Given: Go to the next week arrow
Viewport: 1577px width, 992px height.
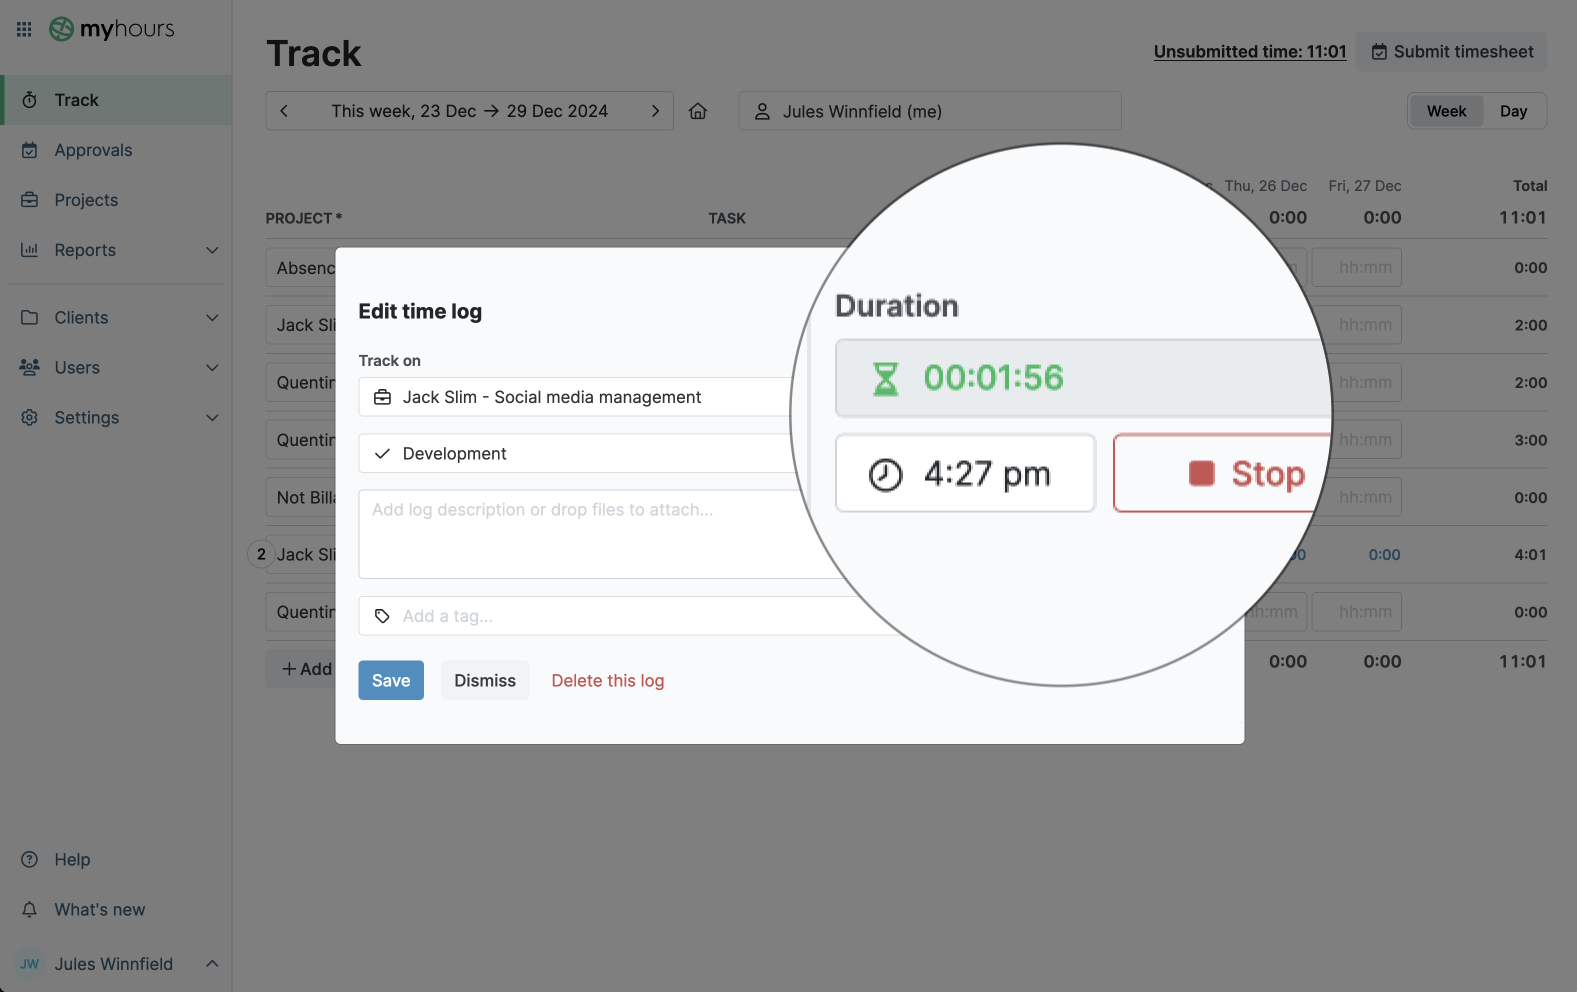Looking at the screenshot, I should click(655, 111).
